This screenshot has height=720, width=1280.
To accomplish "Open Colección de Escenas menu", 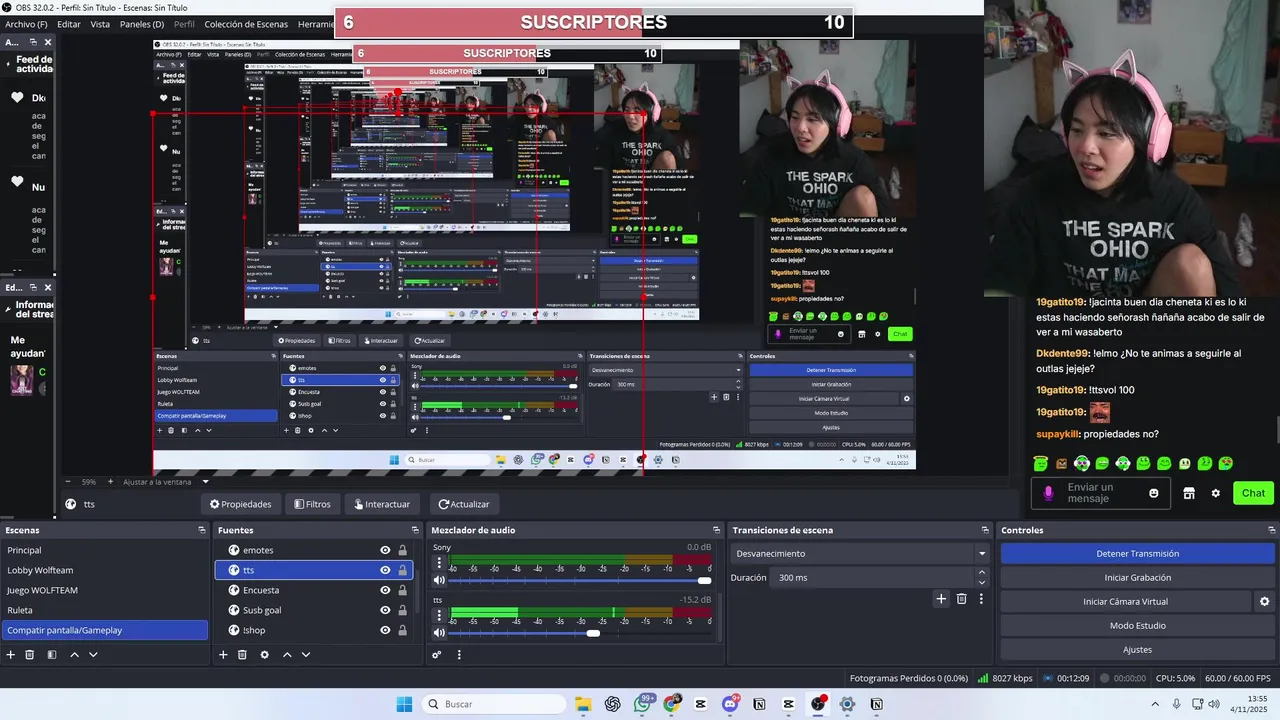I will click(246, 24).
